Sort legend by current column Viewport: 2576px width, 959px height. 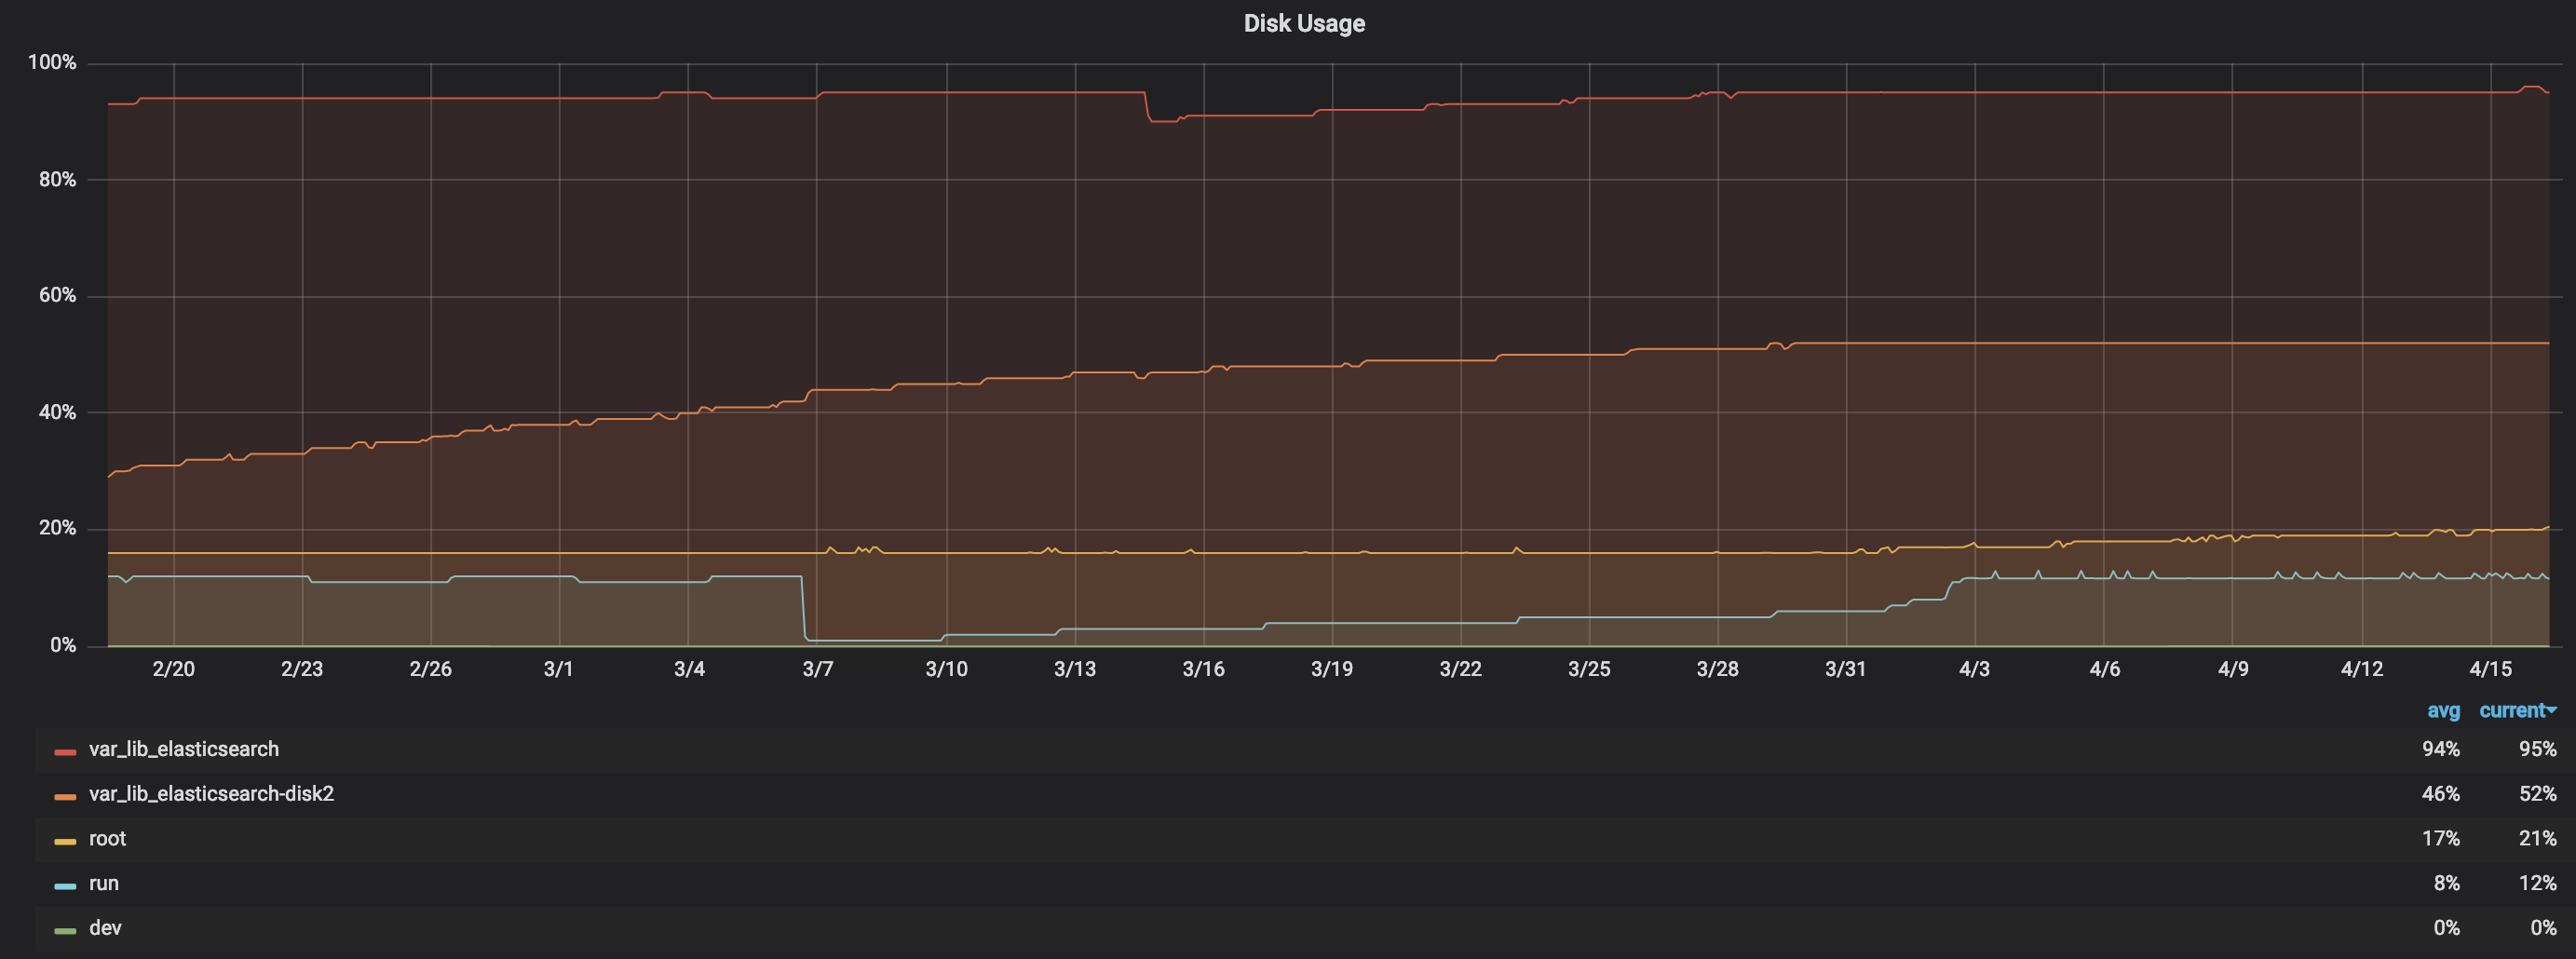[x=2512, y=711]
